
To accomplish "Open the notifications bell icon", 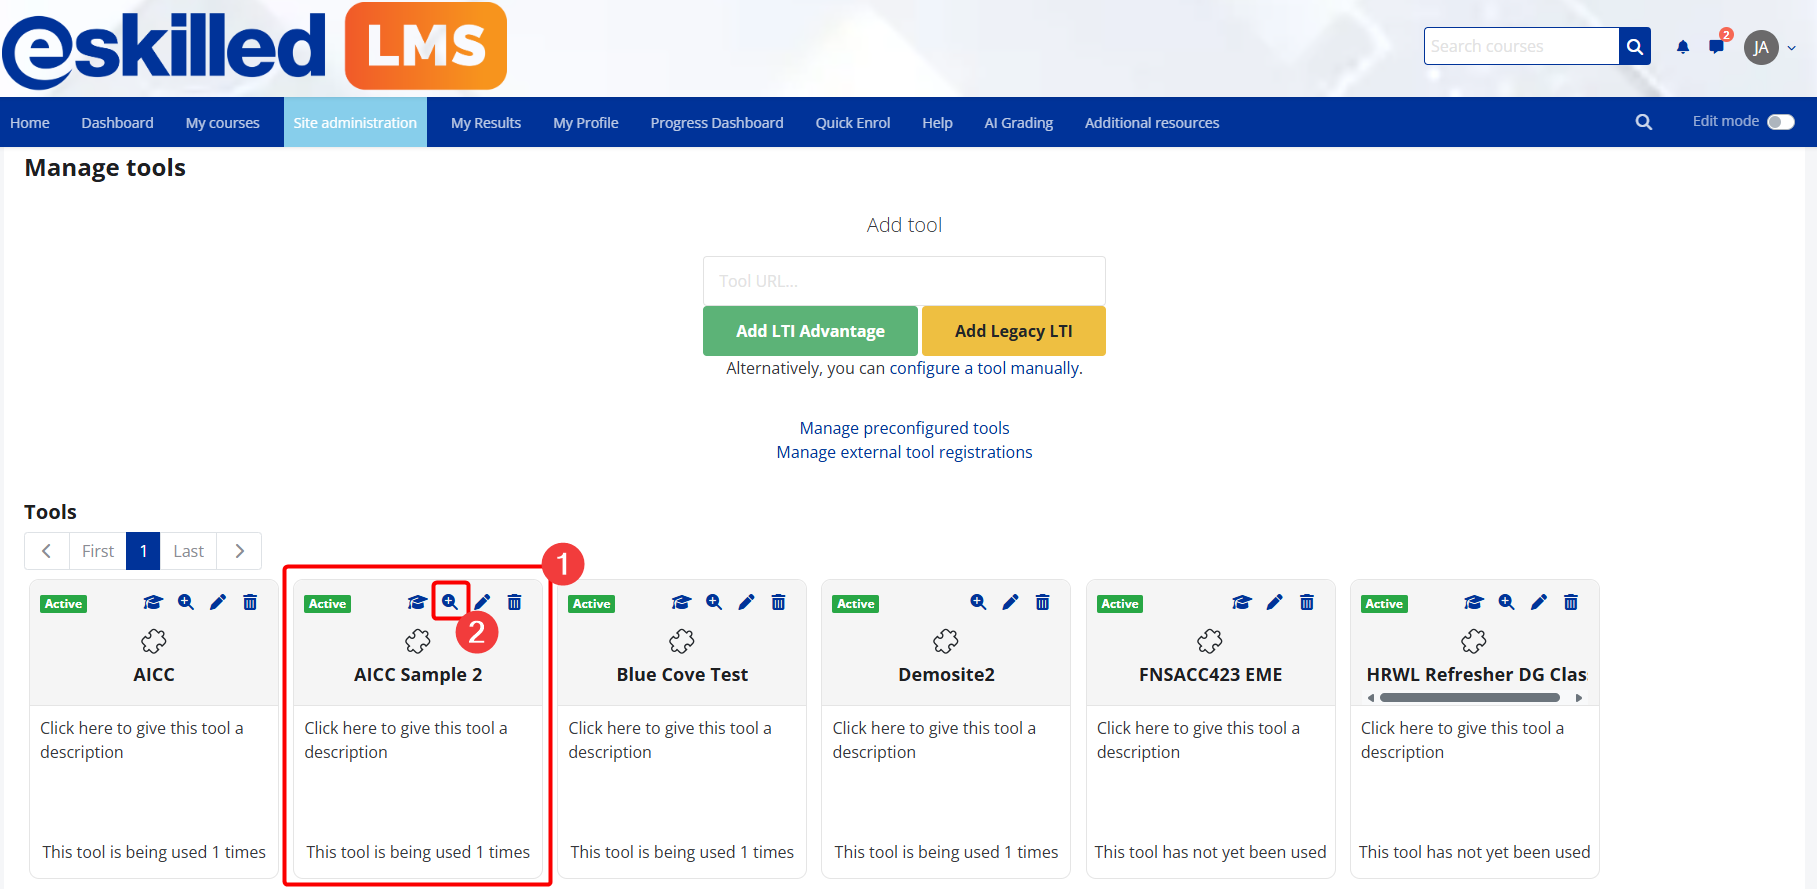I will [x=1683, y=47].
